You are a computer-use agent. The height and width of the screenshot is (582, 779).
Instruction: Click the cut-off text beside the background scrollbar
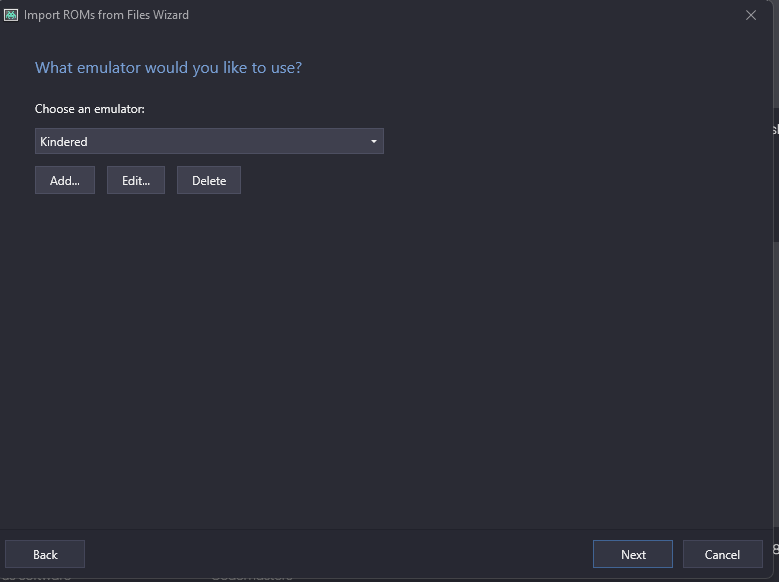pos(775,130)
